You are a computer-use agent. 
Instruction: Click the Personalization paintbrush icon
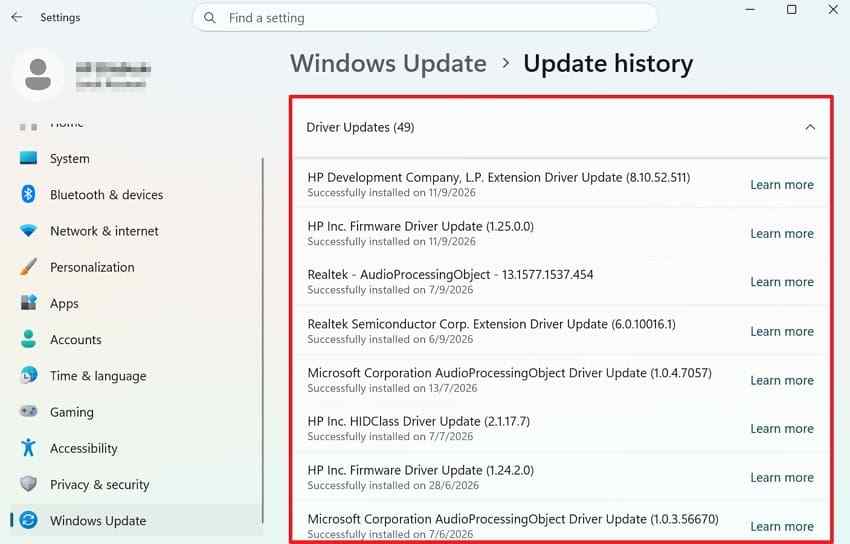tap(28, 267)
